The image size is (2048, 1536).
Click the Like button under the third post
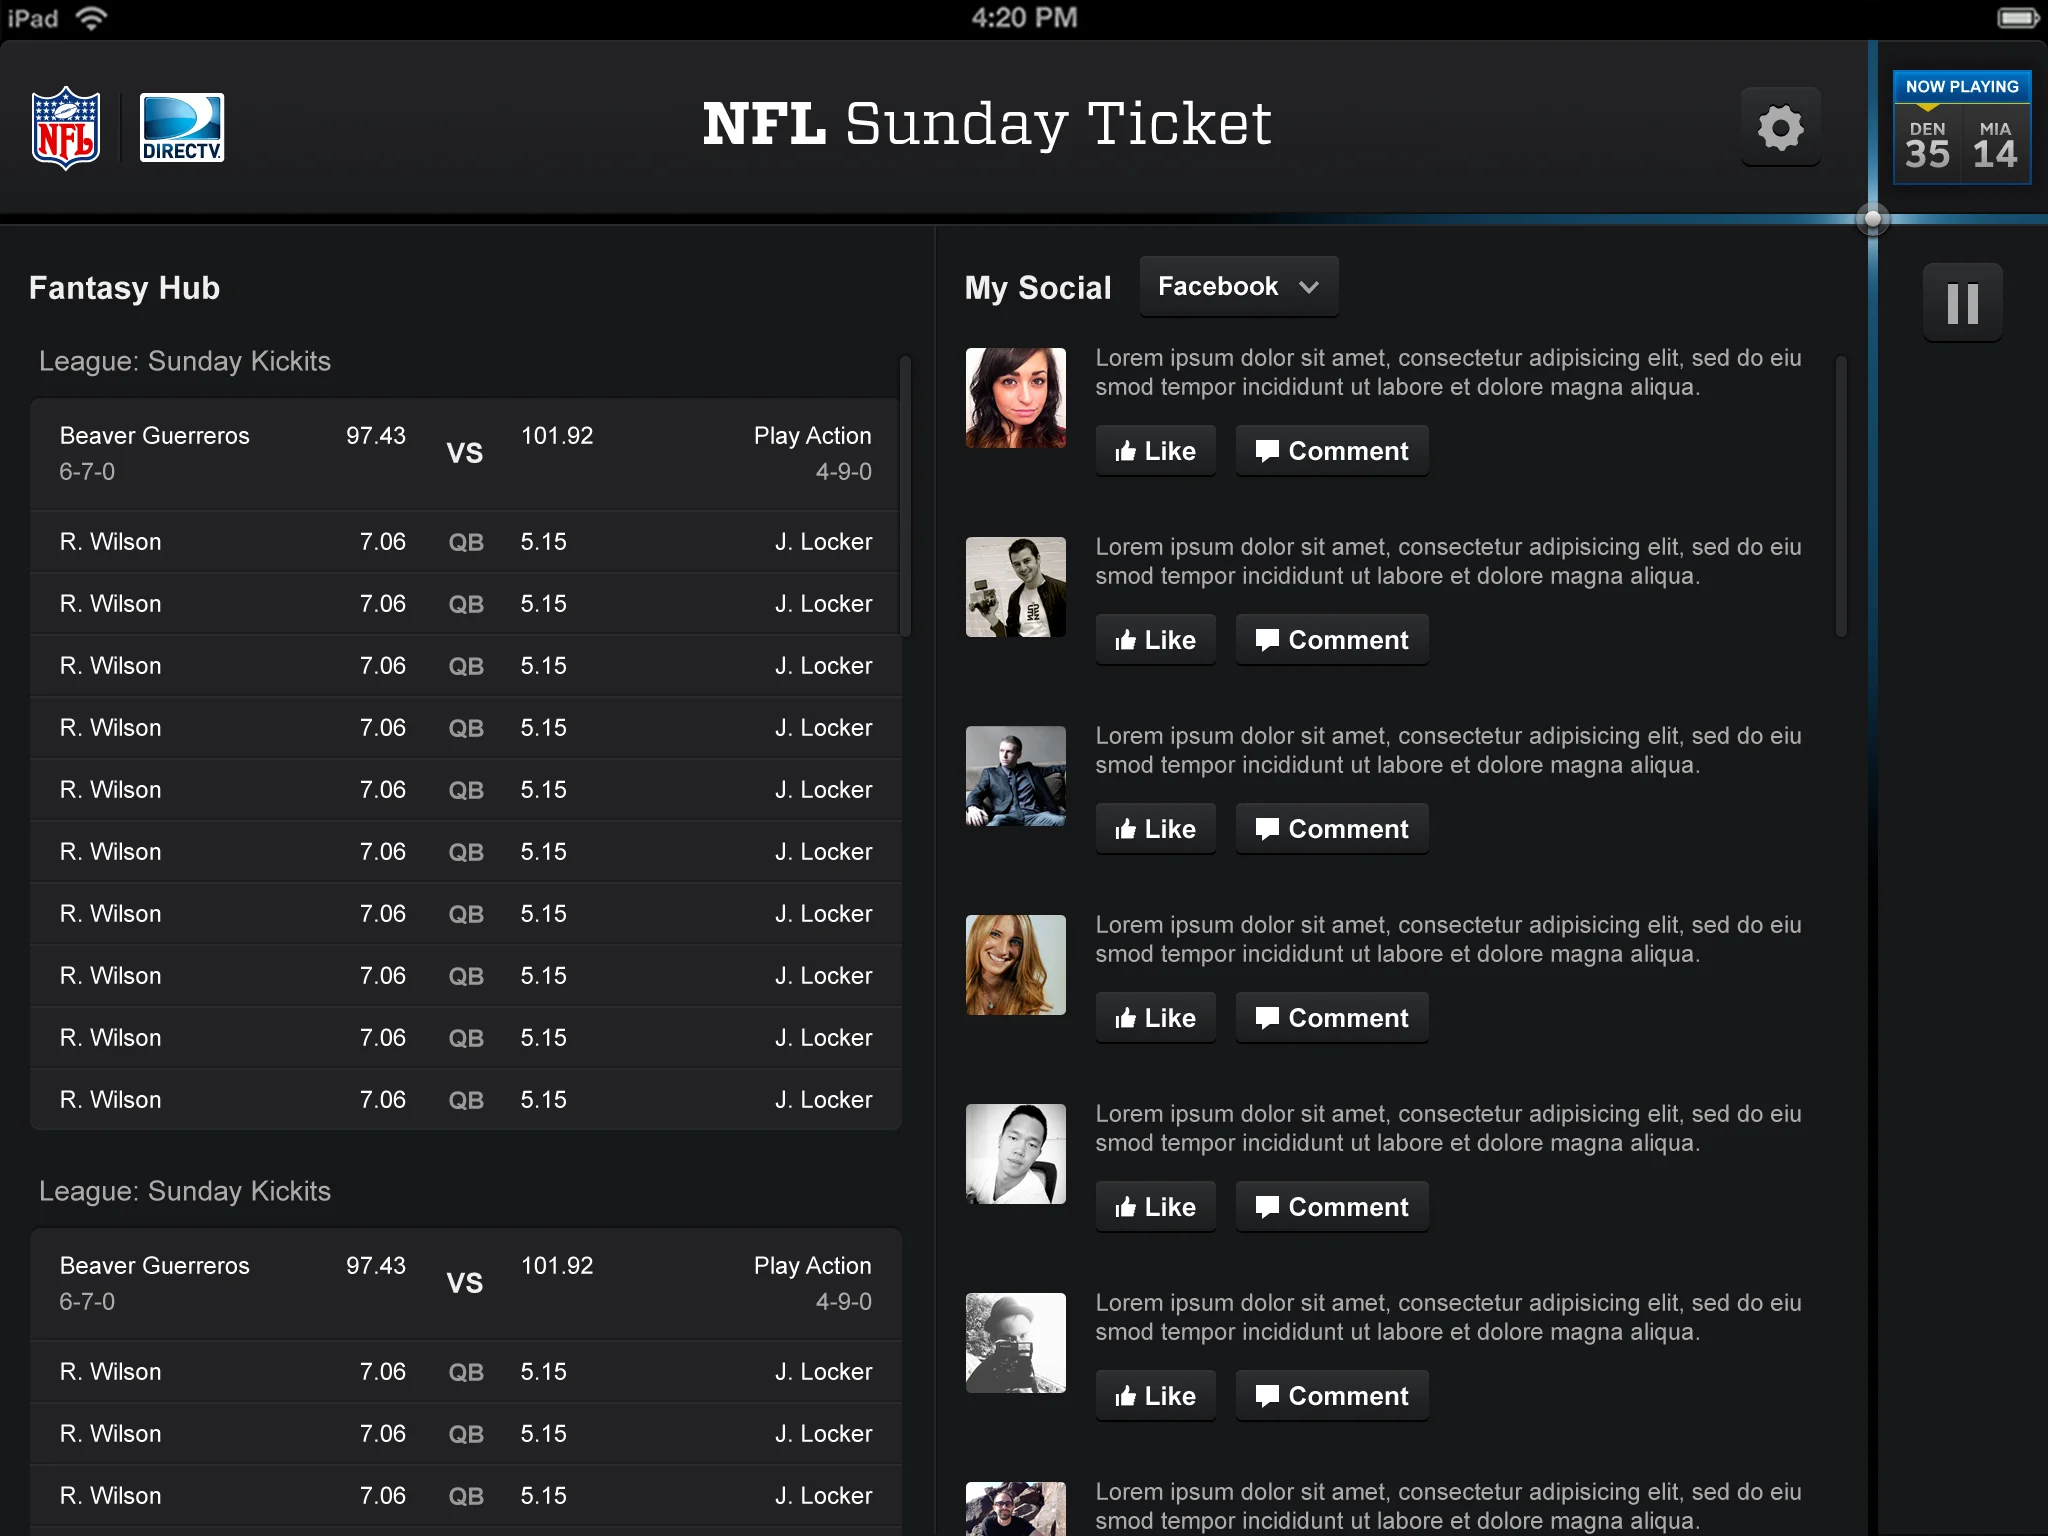(1155, 828)
